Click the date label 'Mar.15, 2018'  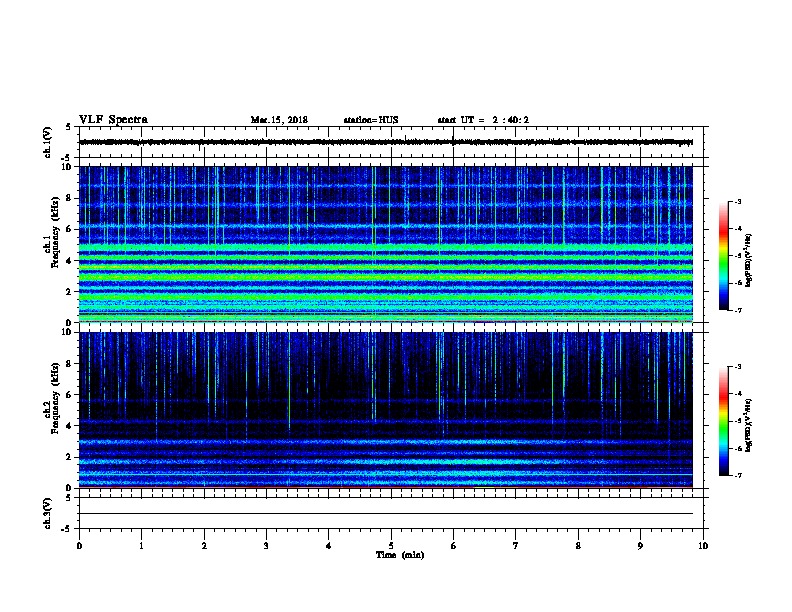pos(279,120)
